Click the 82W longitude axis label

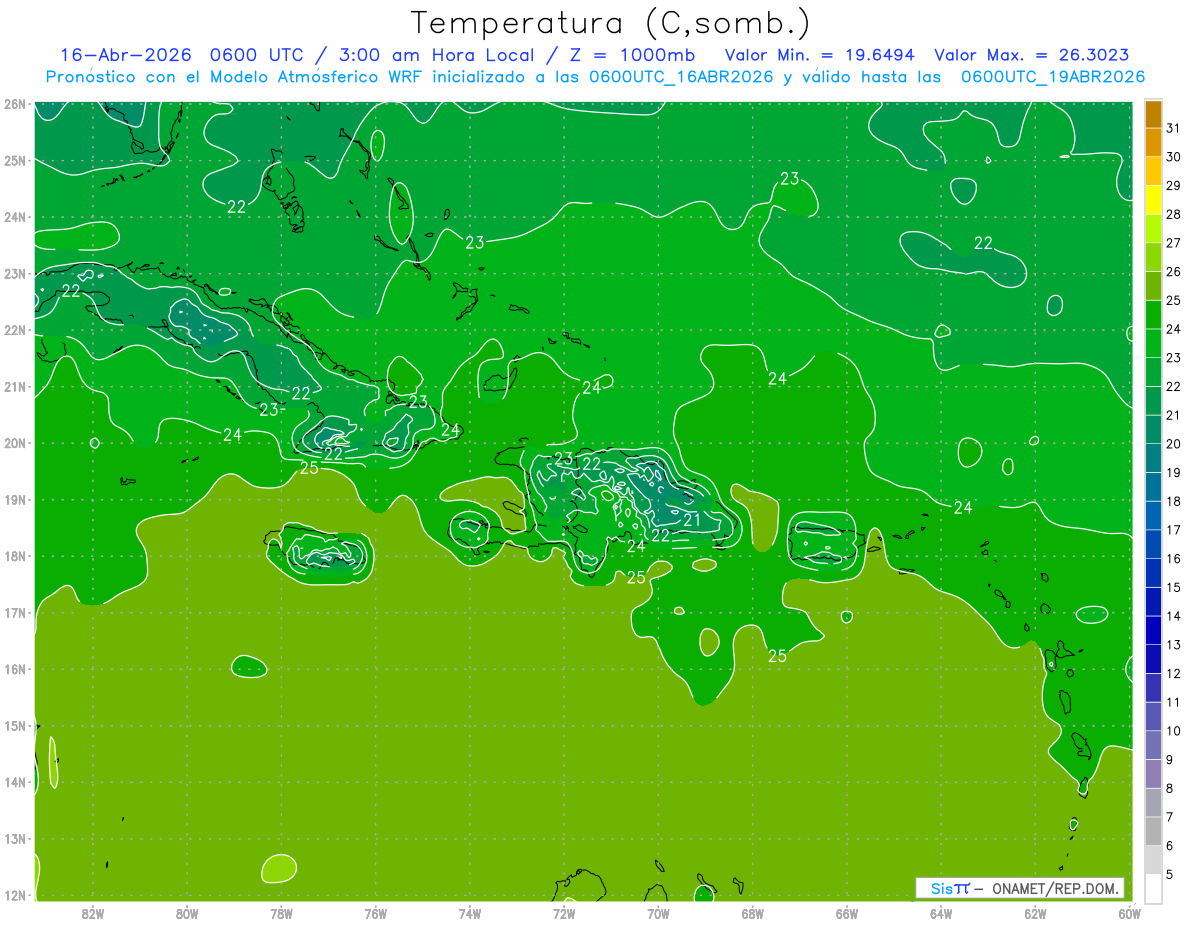(93, 912)
